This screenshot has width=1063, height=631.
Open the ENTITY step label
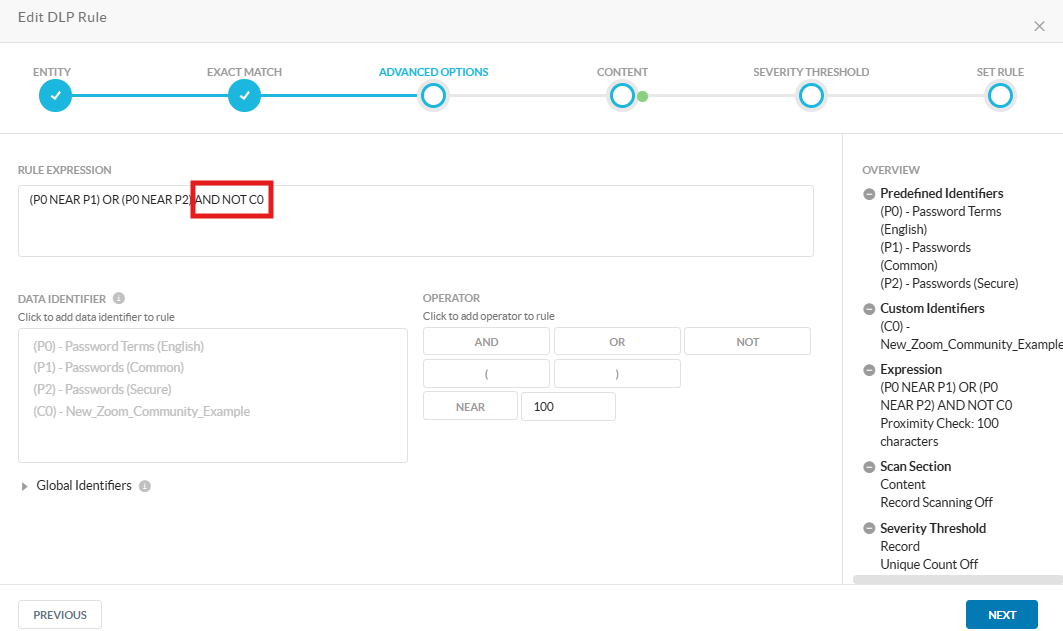point(52,72)
